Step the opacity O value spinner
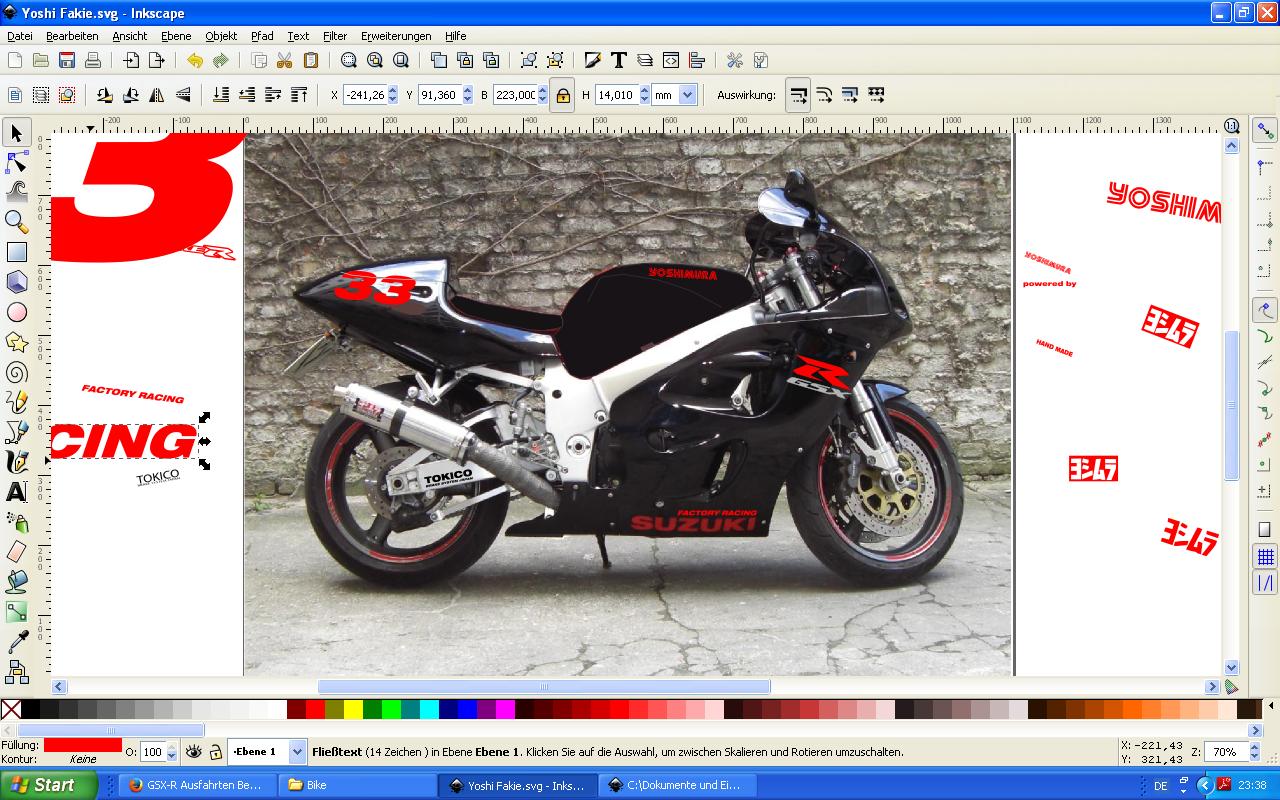Viewport: 1280px width, 800px height. pos(173,751)
